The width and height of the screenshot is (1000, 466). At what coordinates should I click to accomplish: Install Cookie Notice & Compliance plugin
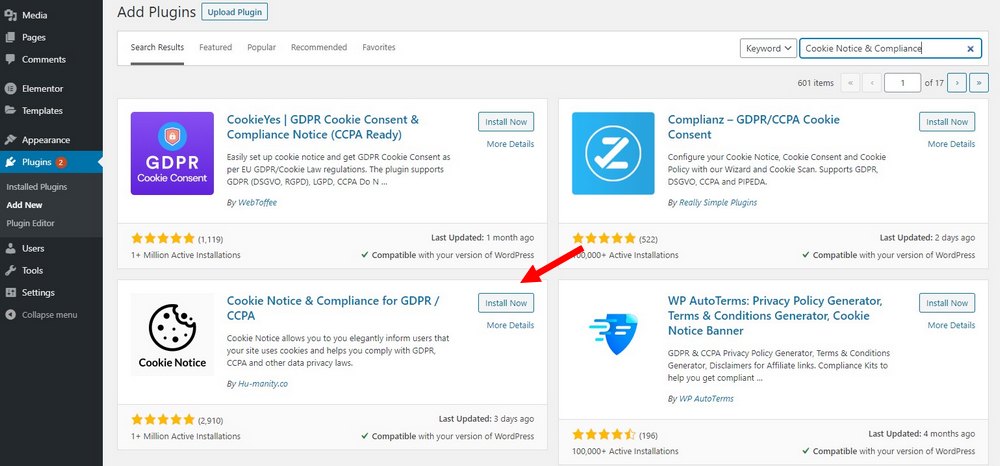506,303
